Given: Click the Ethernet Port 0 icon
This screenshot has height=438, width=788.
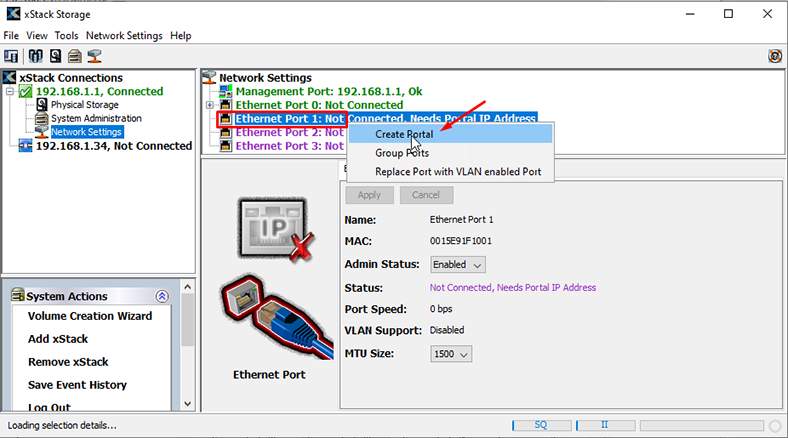Looking at the screenshot, I should tap(226, 105).
